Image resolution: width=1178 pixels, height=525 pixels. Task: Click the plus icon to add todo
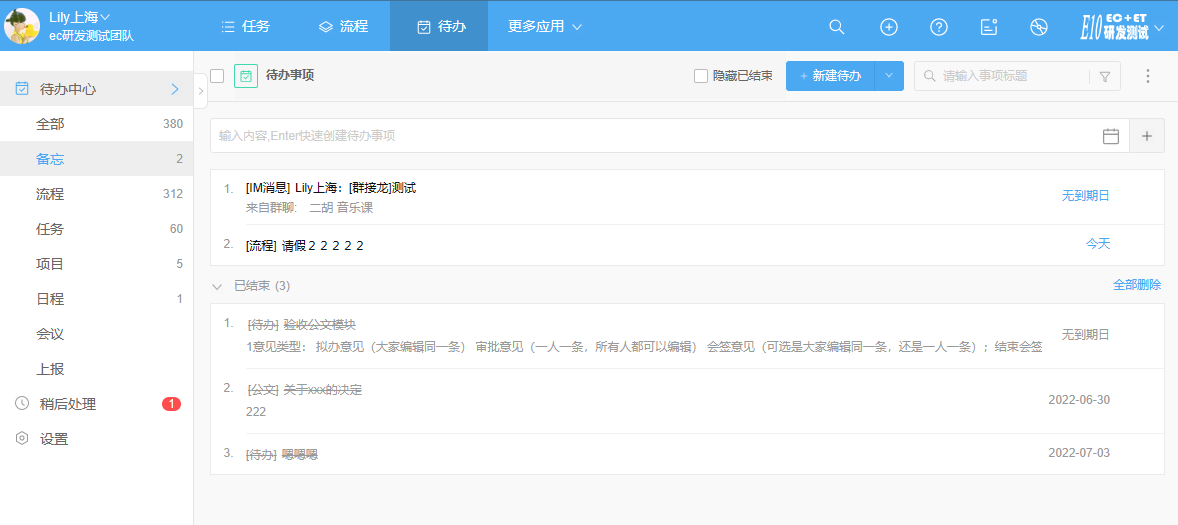[x=1146, y=136]
